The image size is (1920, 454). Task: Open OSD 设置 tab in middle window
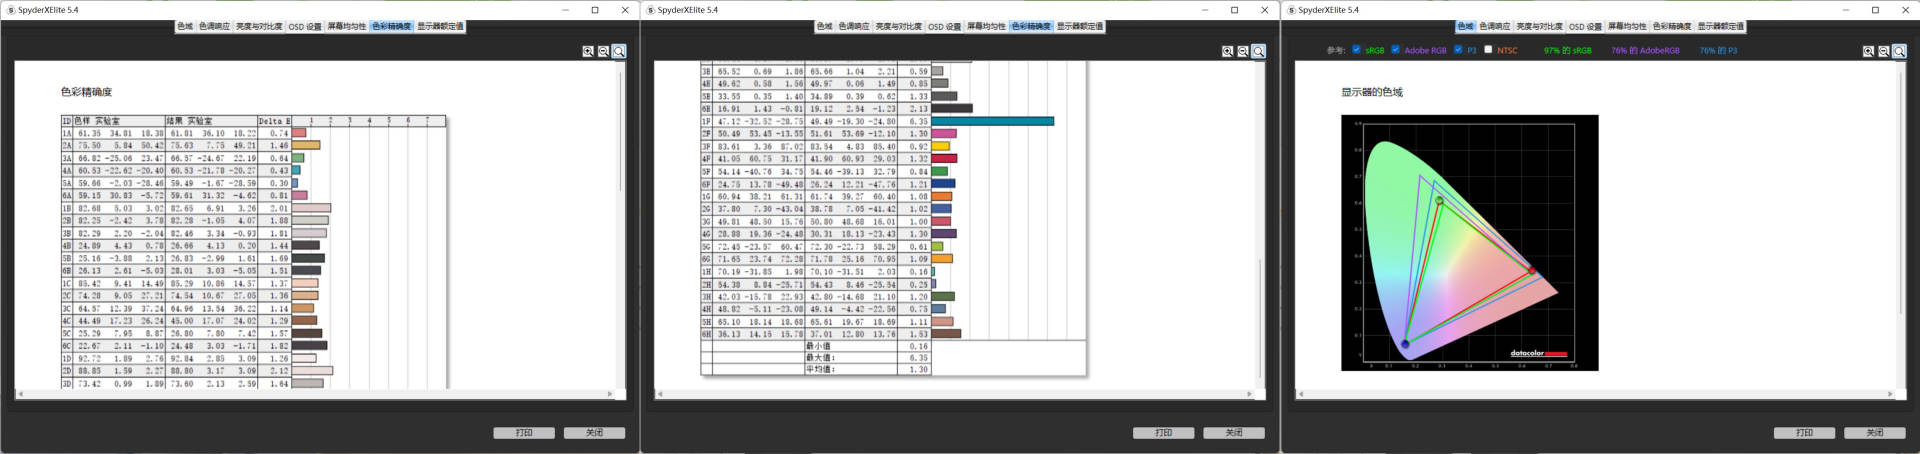point(944,26)
